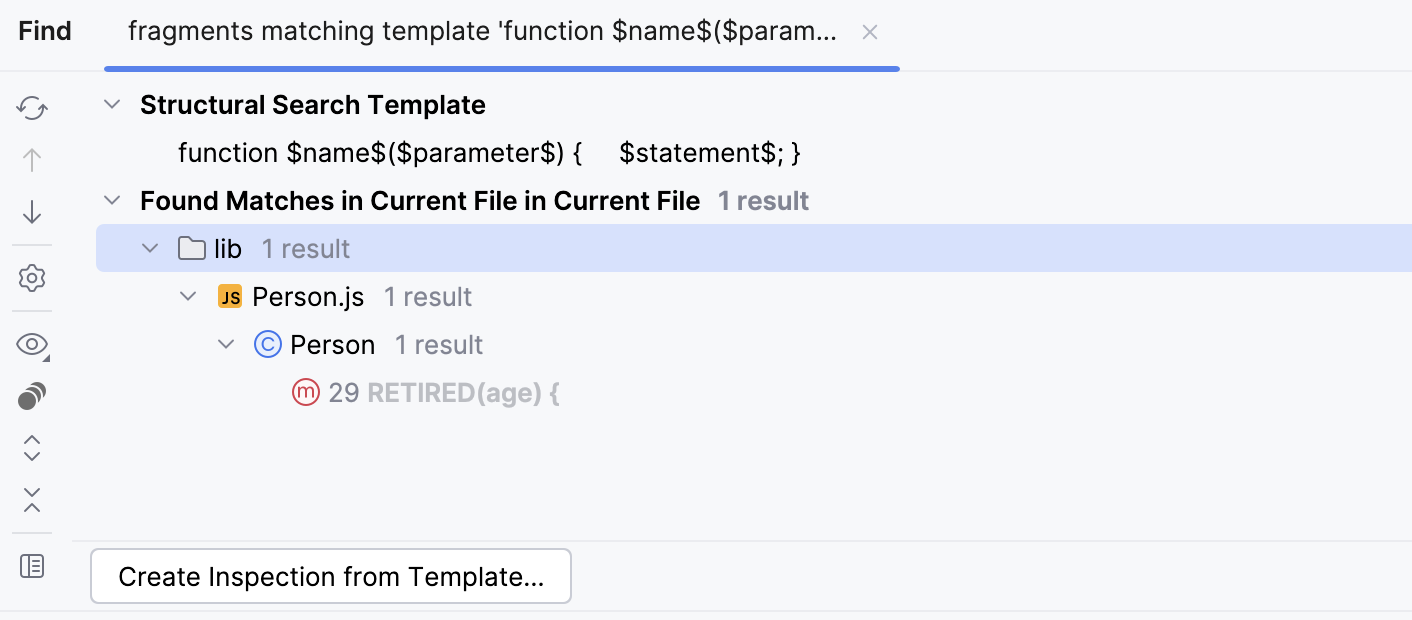
Task: Click the Rerun search icon
Action: click(x=32, y=108)
